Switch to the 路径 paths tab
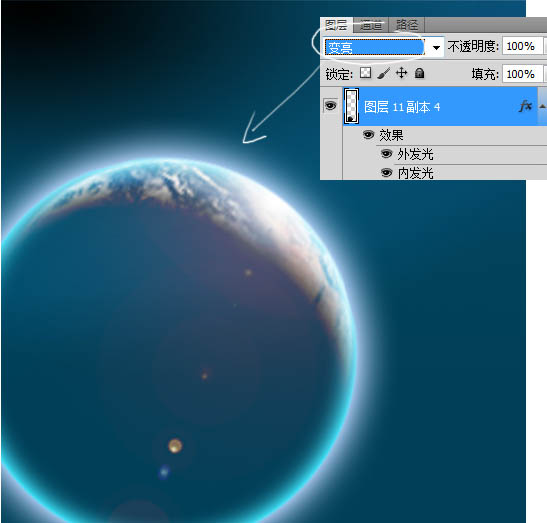 (x=407, y=25)
